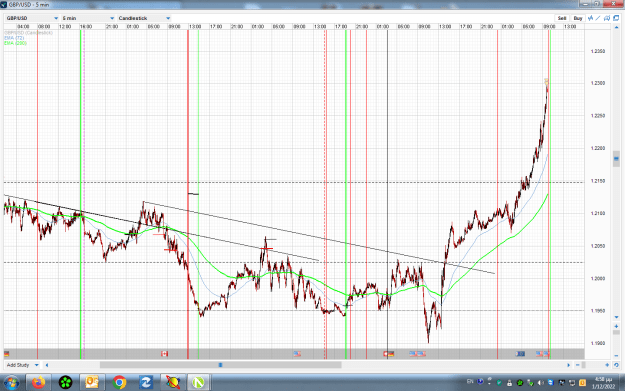Open the indicators zigzag icon in chart toolbar
625x391 pixels.
pos(590,18)
